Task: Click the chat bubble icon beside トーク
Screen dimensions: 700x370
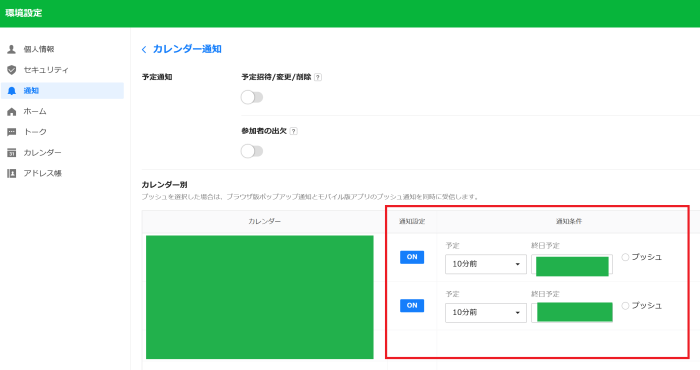Action: point(12,132)
